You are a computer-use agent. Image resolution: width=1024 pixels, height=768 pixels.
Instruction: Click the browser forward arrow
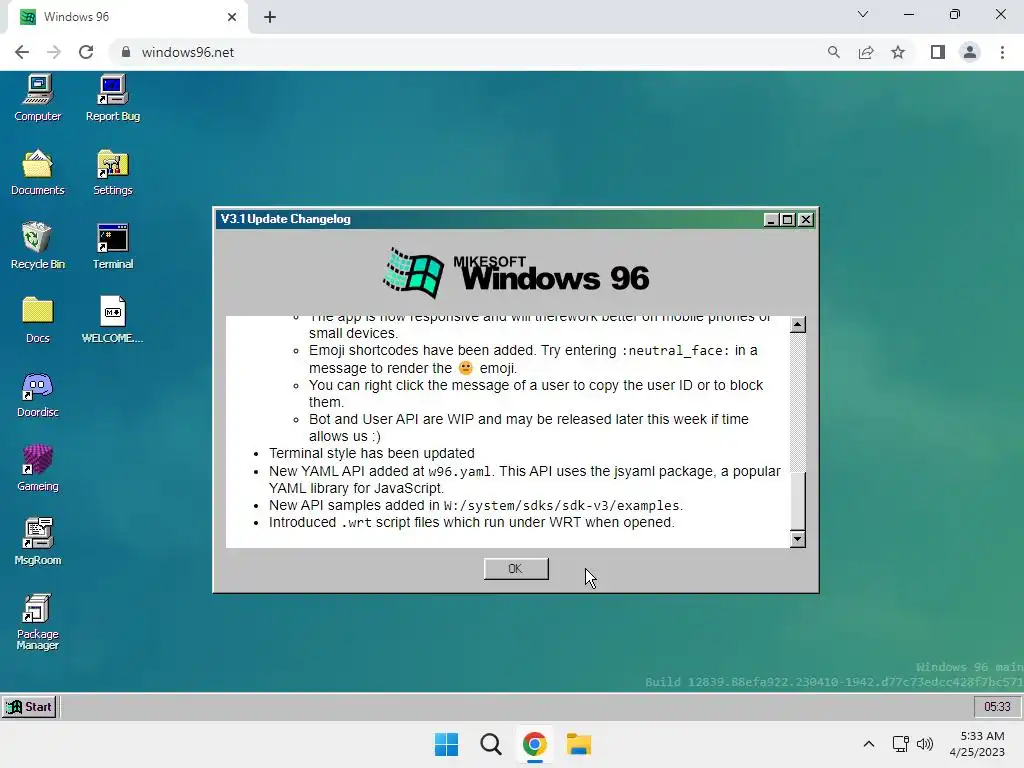[x=54, y=52]
